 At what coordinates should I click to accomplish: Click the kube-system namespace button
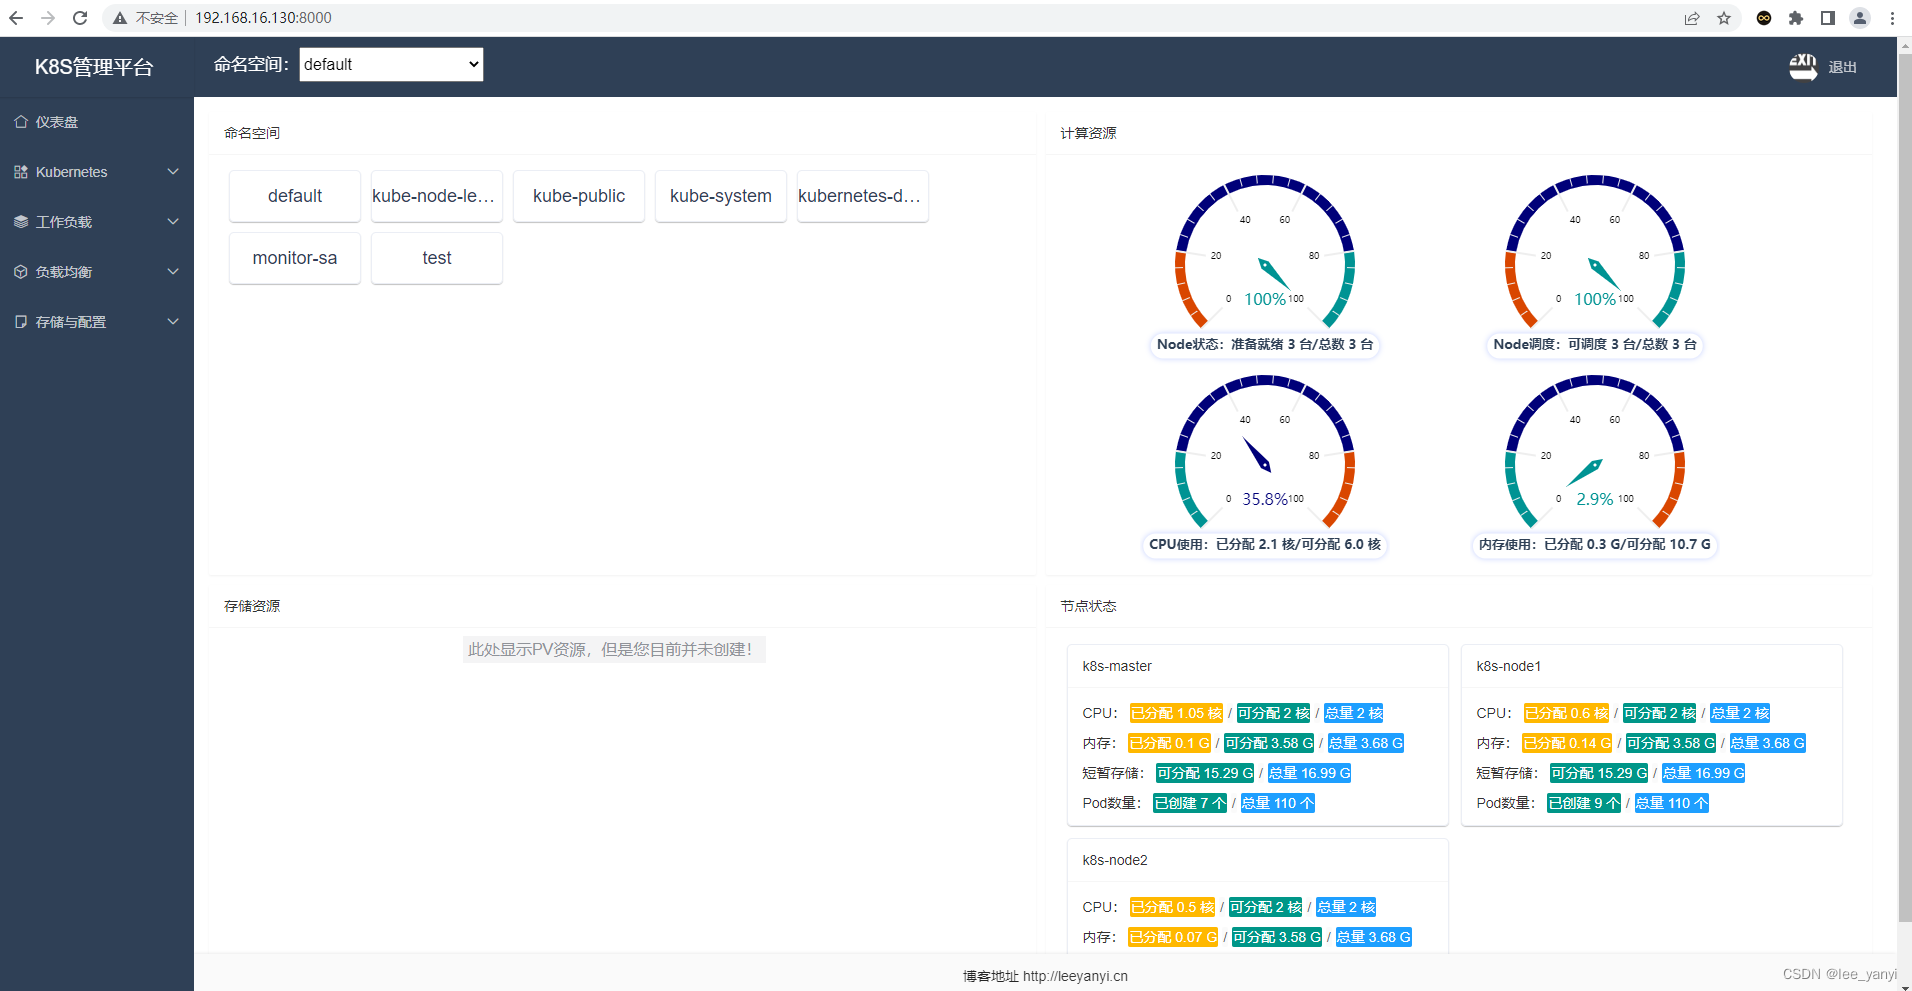720,196
